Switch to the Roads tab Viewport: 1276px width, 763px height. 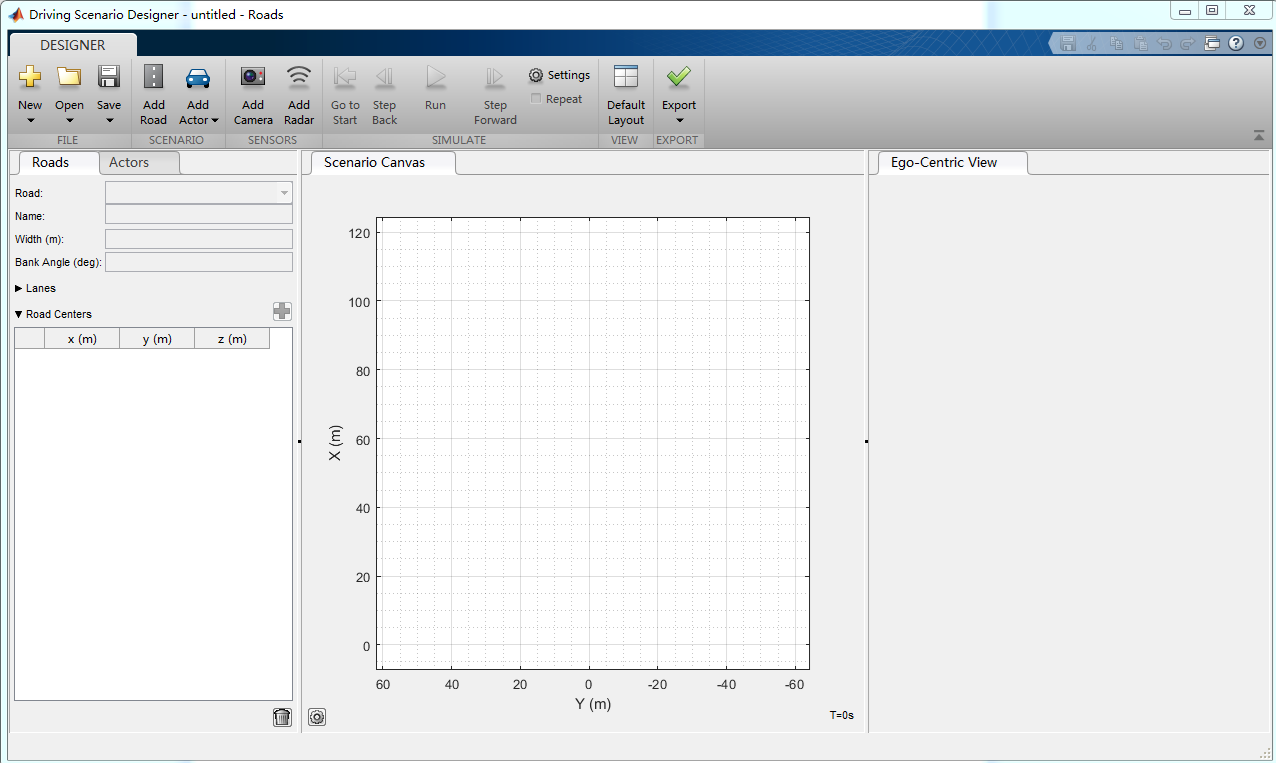tap(50, 162)
